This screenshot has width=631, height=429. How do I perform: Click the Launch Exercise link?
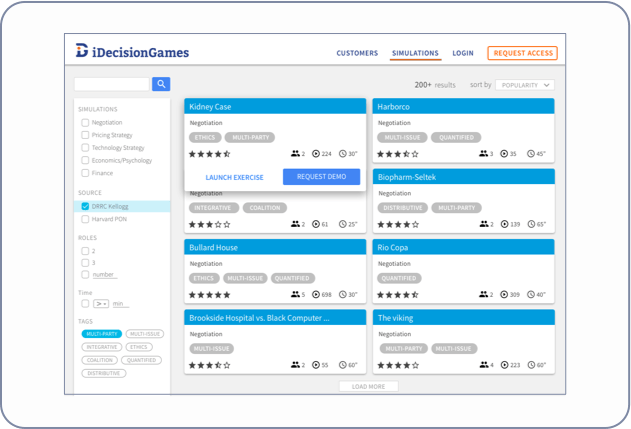pos(234,177)
